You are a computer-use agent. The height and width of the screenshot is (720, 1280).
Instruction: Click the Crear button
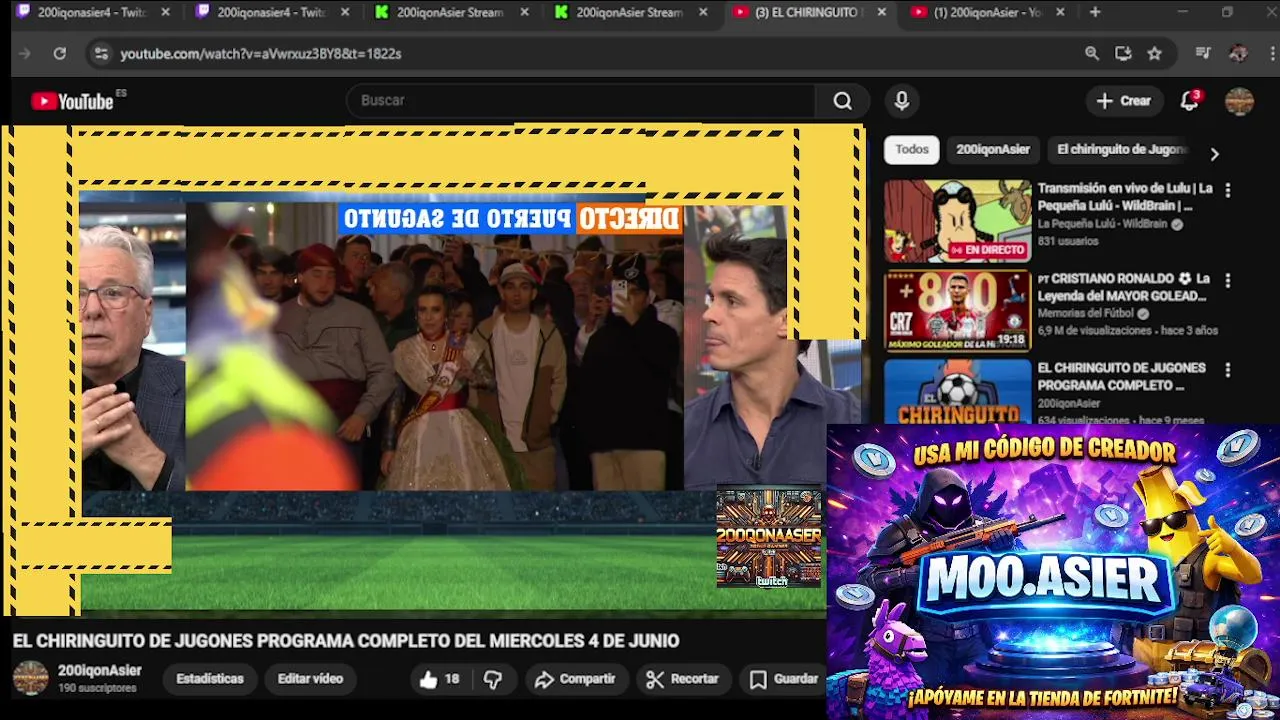1124,101
